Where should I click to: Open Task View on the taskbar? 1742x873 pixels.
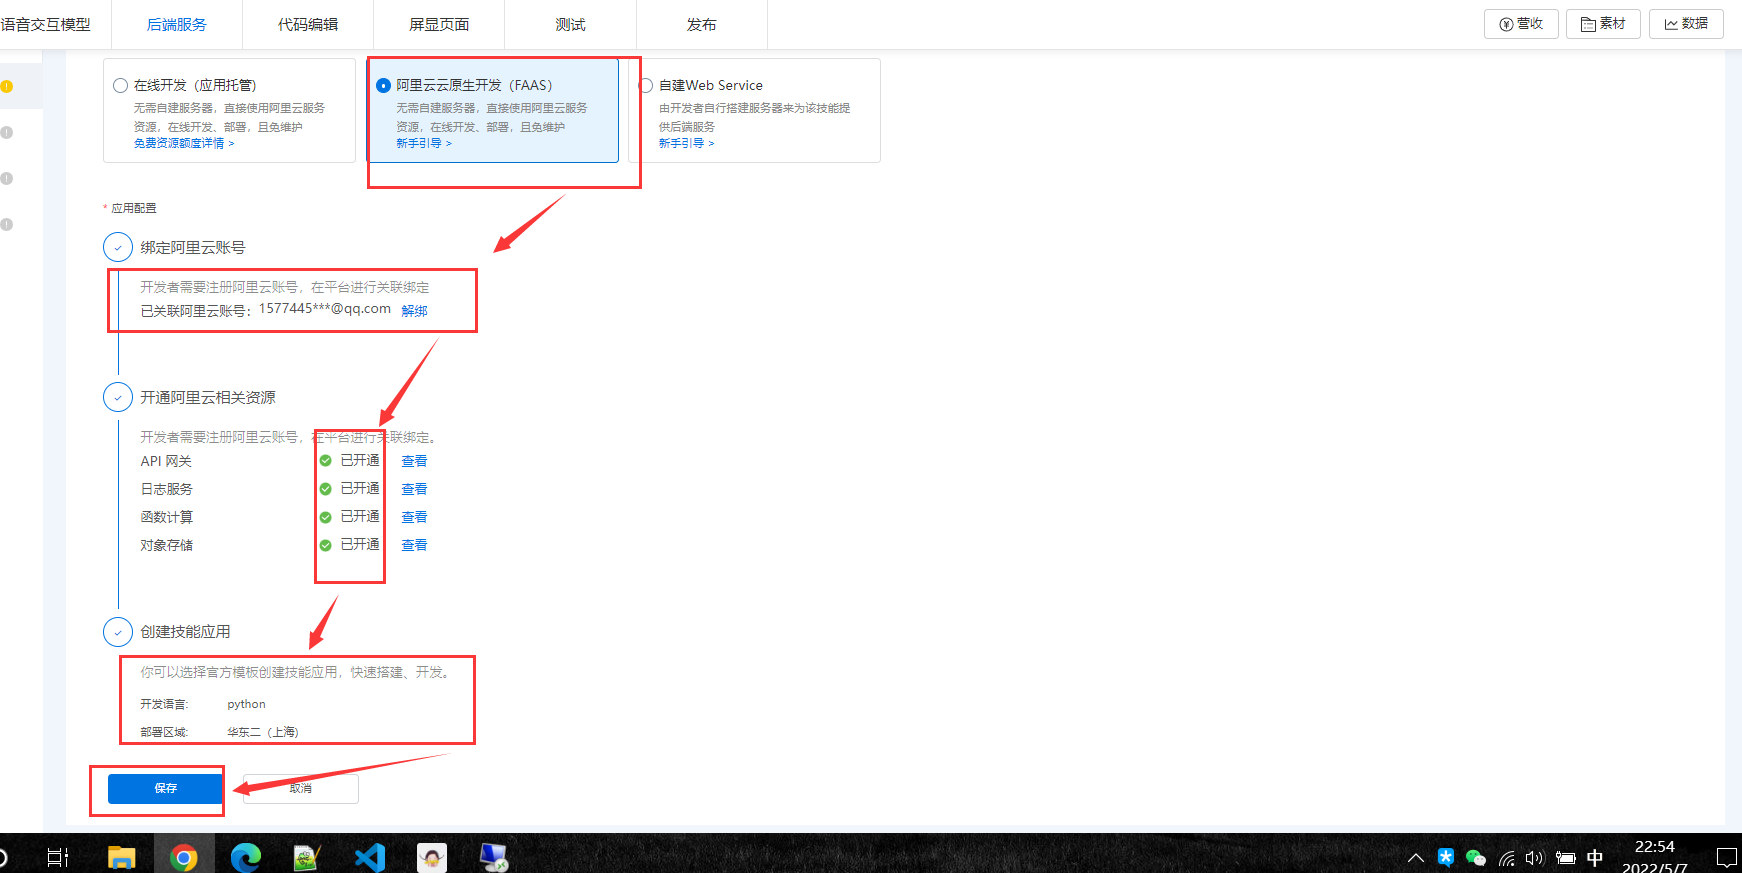58,857
